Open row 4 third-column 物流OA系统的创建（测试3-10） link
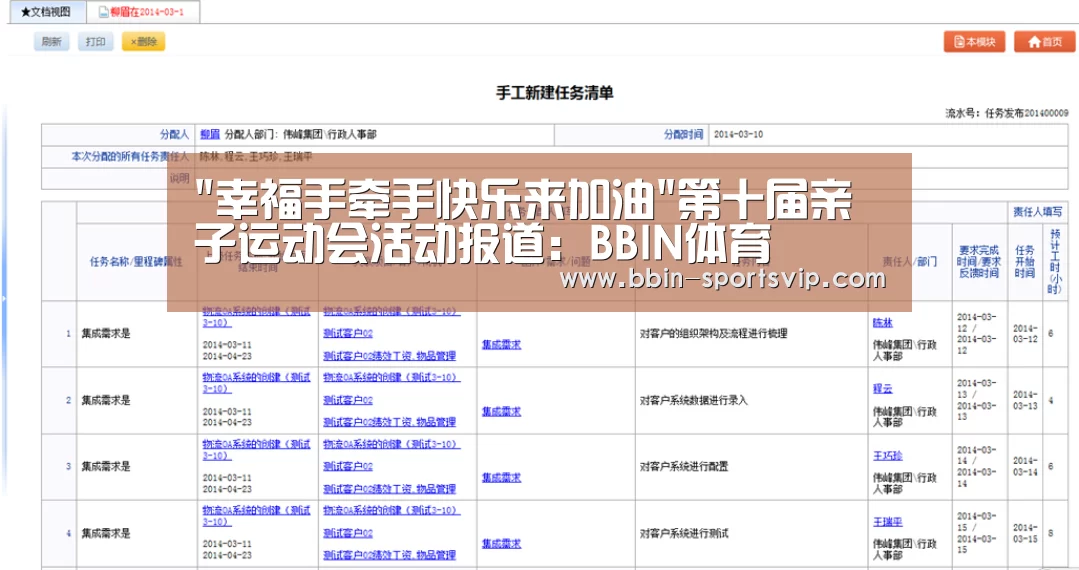Screen dimensions: 1079x570 392,510
